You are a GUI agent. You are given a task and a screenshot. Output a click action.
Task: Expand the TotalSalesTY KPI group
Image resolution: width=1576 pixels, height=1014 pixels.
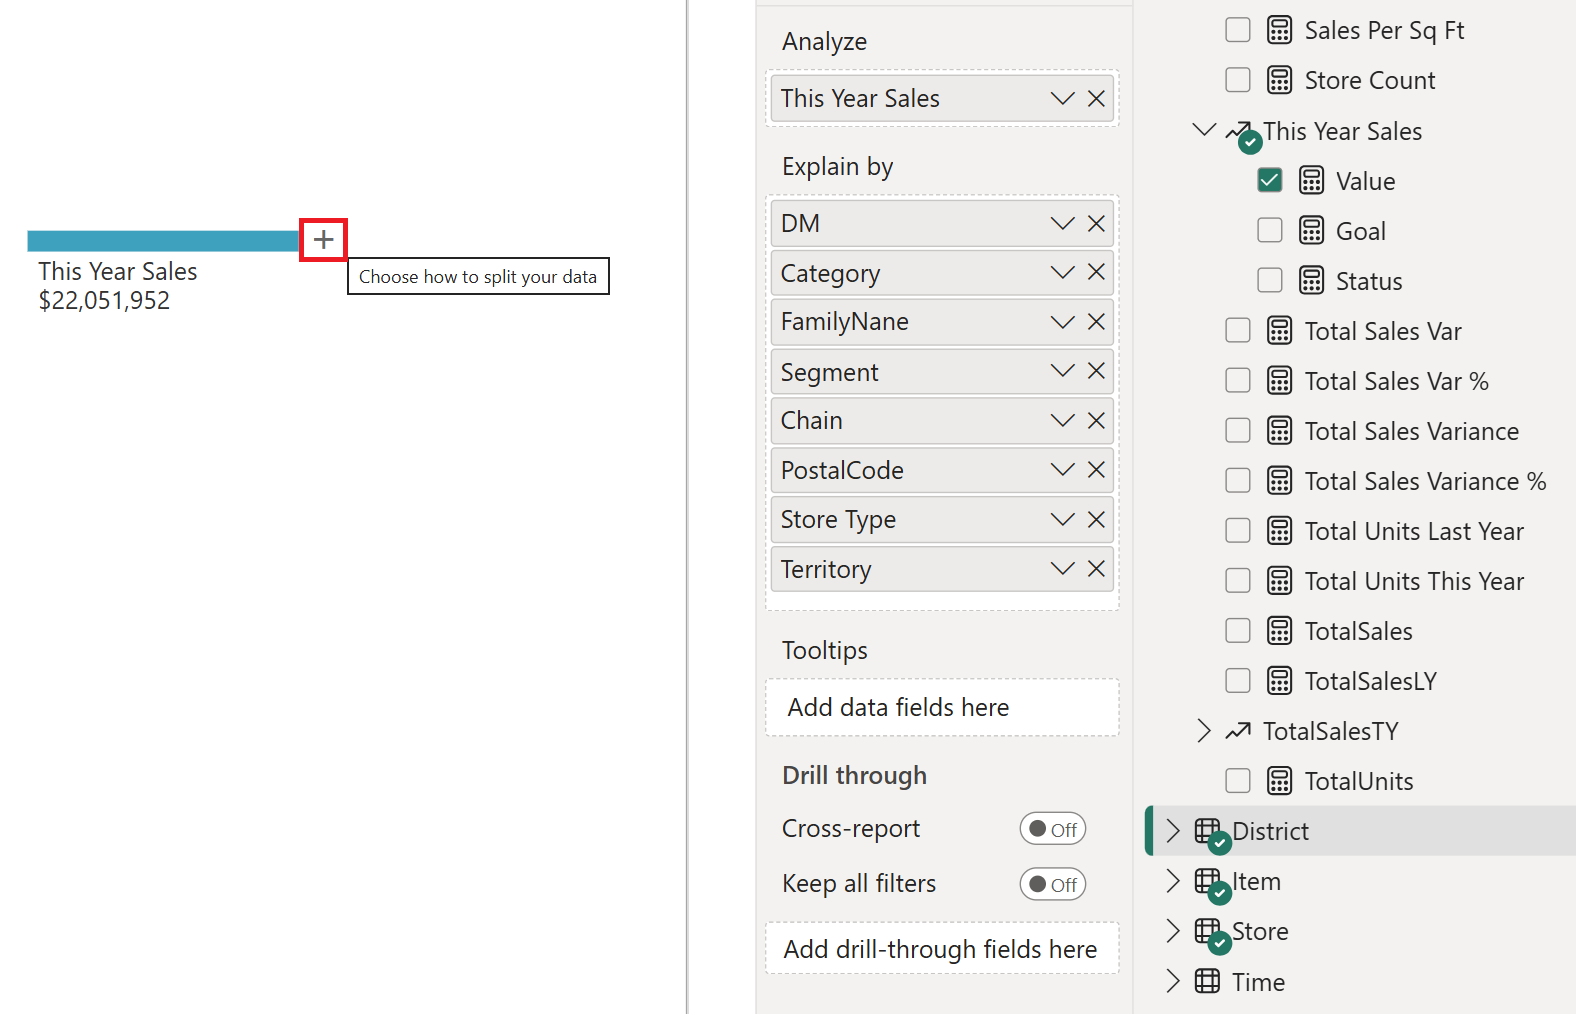click(x=1204, y=732)
